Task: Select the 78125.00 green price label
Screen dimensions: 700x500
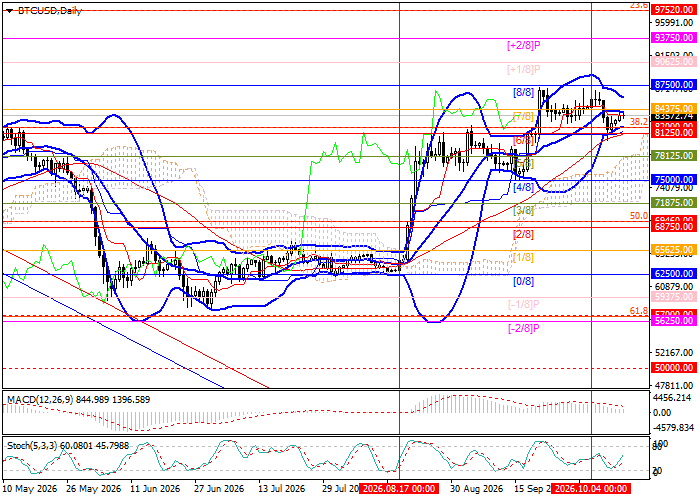Action: (674, 156)
